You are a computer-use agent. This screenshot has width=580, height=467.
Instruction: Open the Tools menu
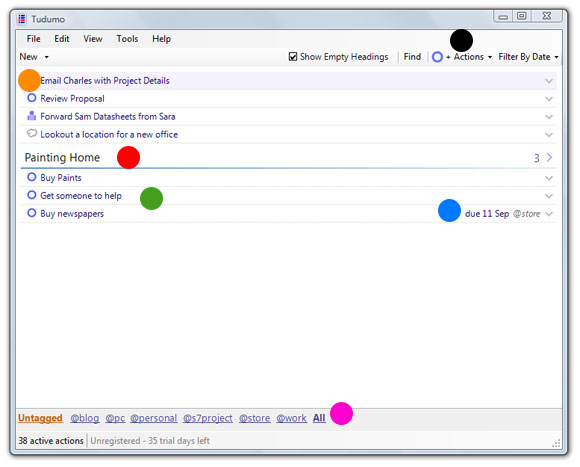pyautogui.click(x=127, y=39)
